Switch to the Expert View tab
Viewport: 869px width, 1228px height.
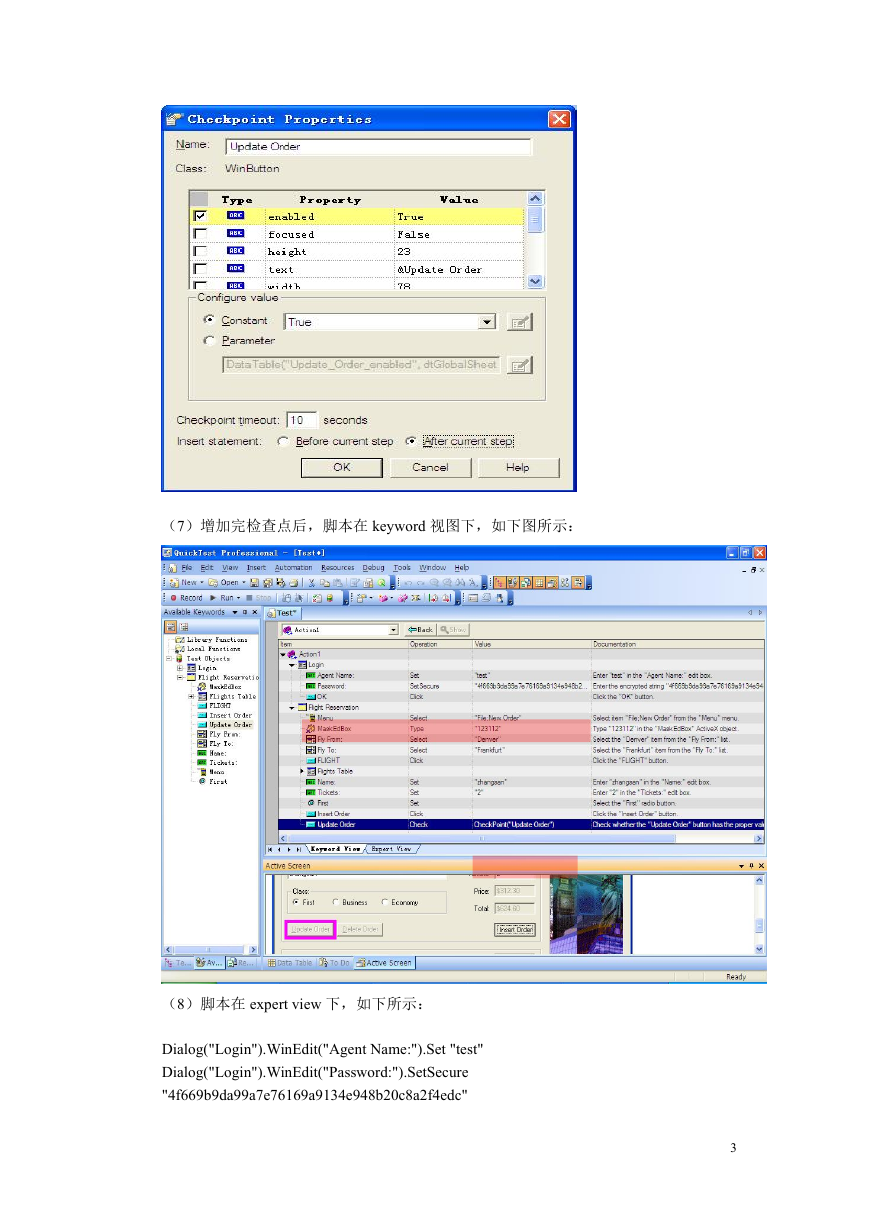(391, 848)
